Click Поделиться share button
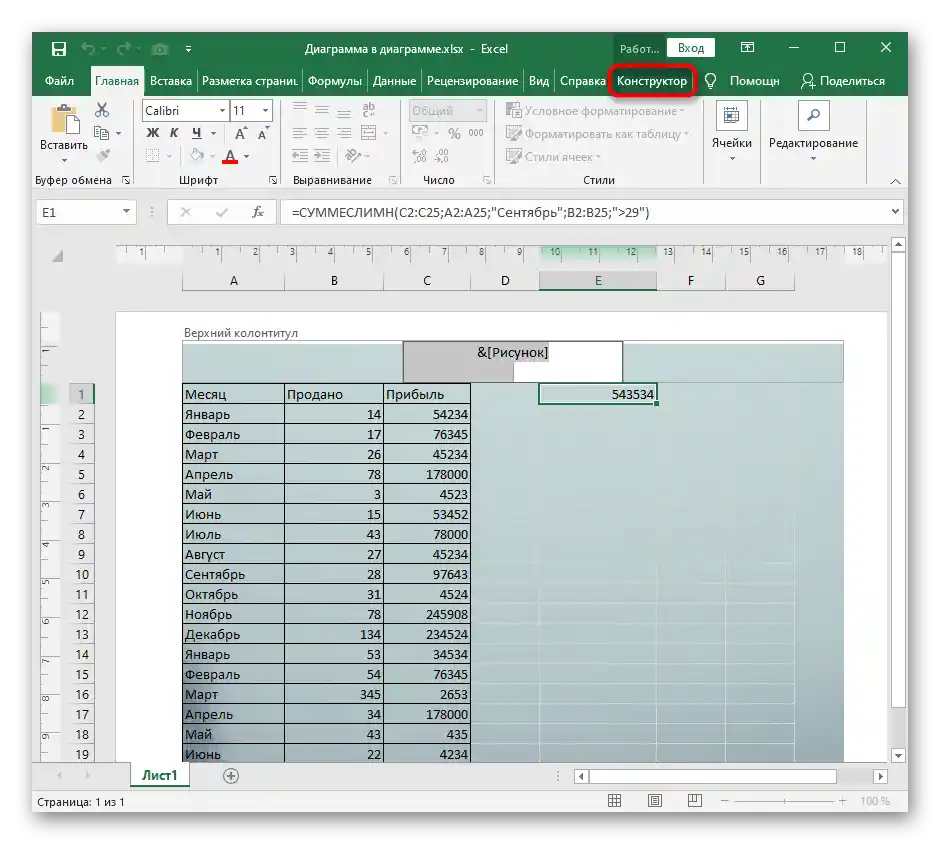 pyautogui.click(x=843, y=81)
